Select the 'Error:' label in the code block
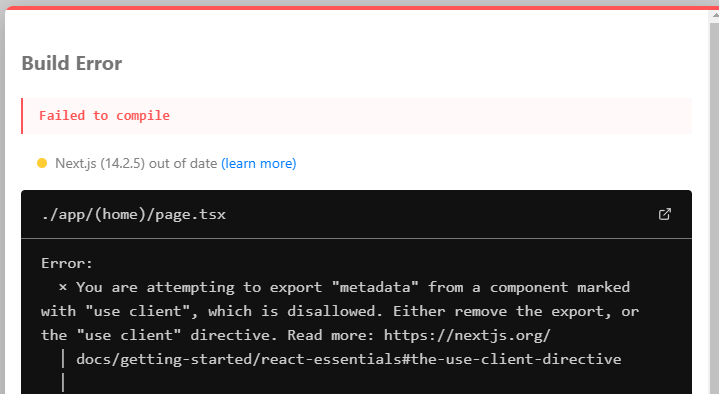 coord(67,263)
